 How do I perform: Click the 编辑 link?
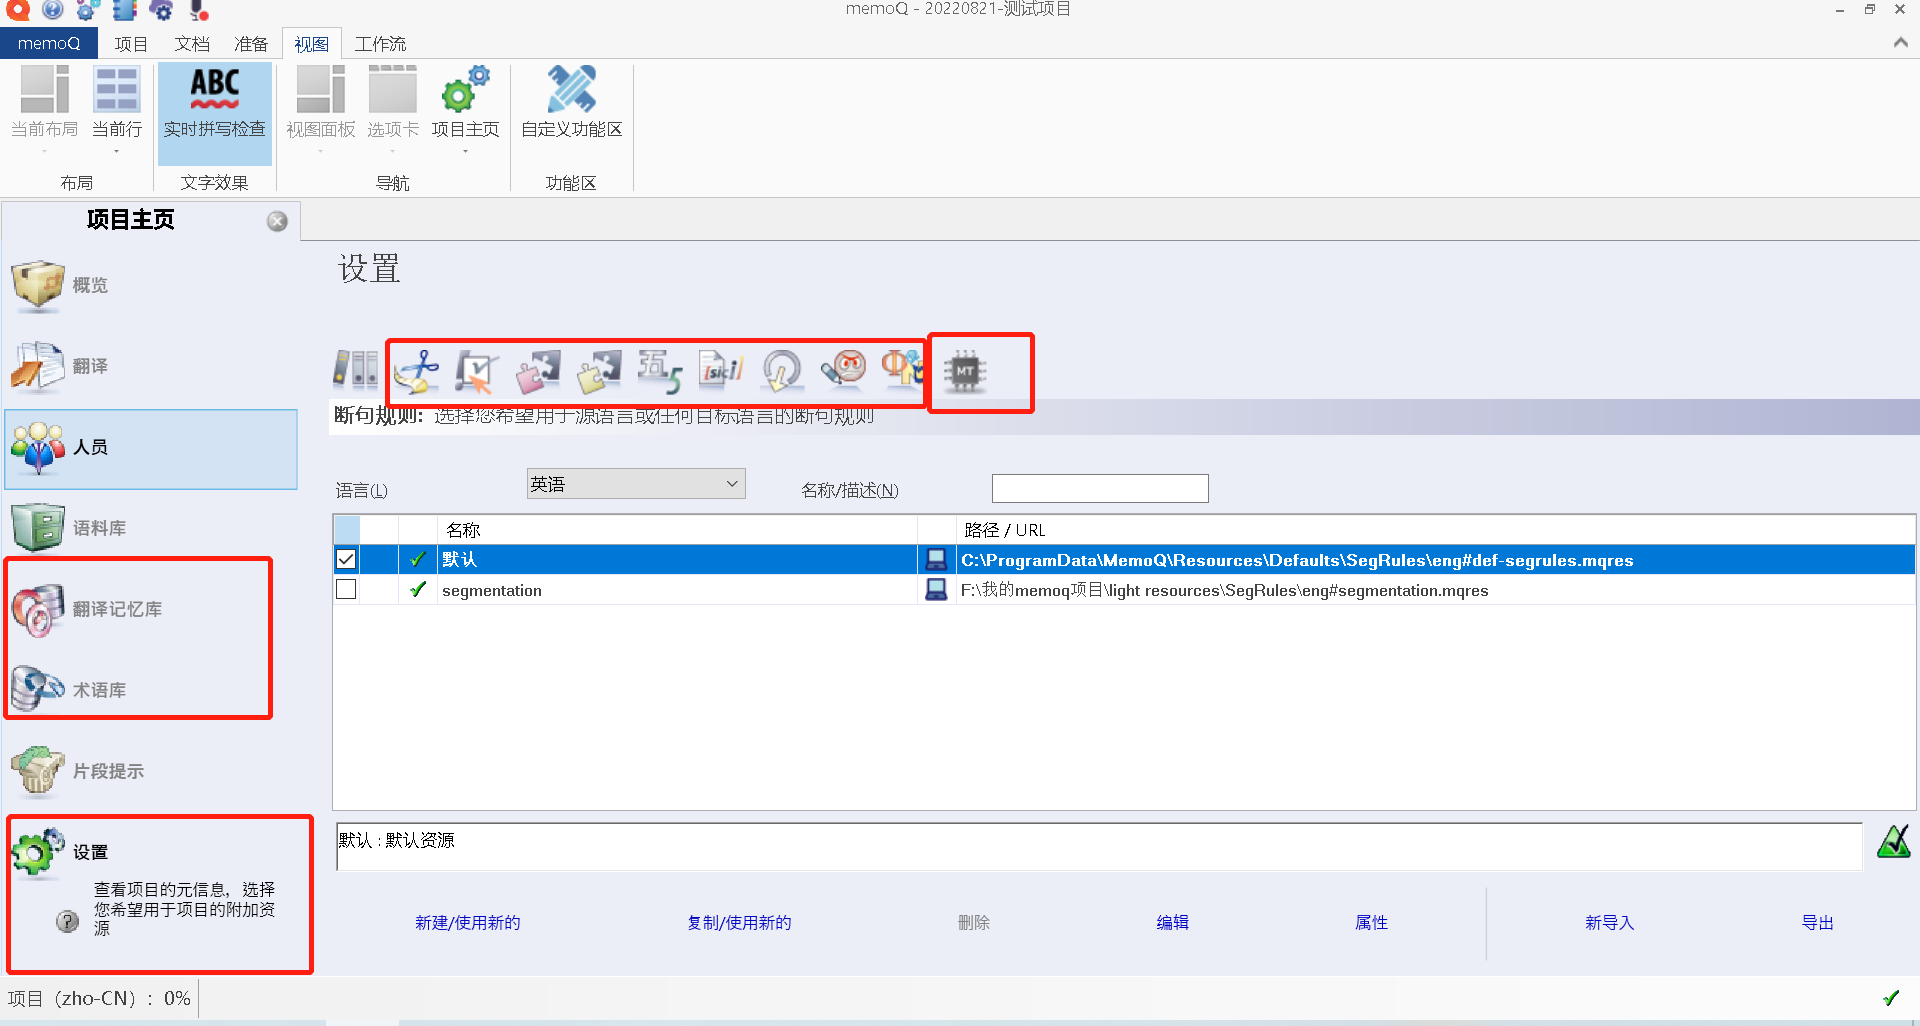1172,922
